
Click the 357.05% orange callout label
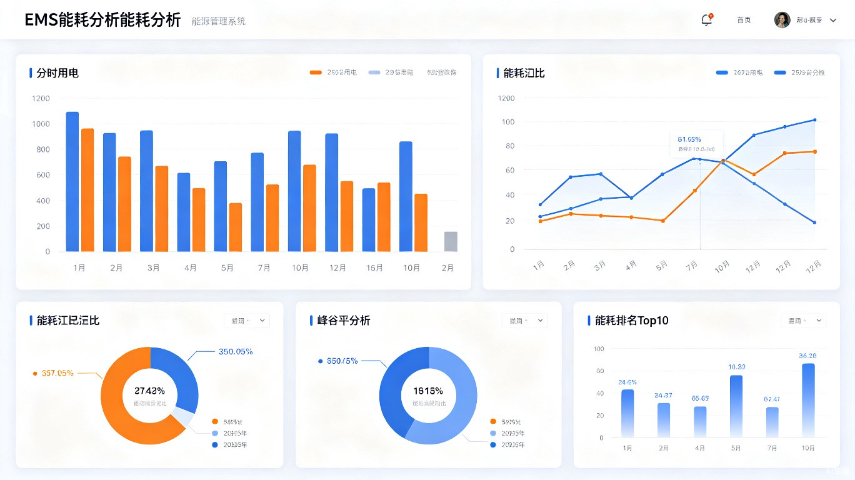57,373
